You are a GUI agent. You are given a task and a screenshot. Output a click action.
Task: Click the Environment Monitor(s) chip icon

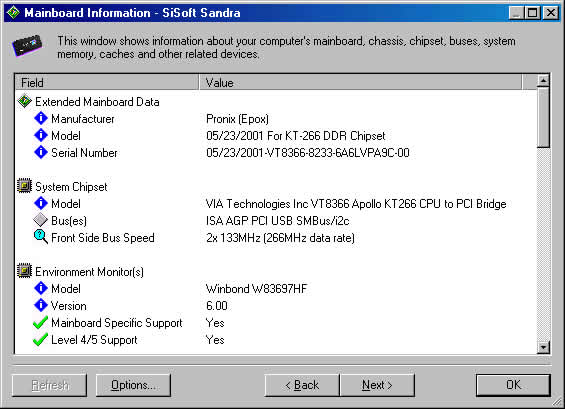tap(25, 271)
